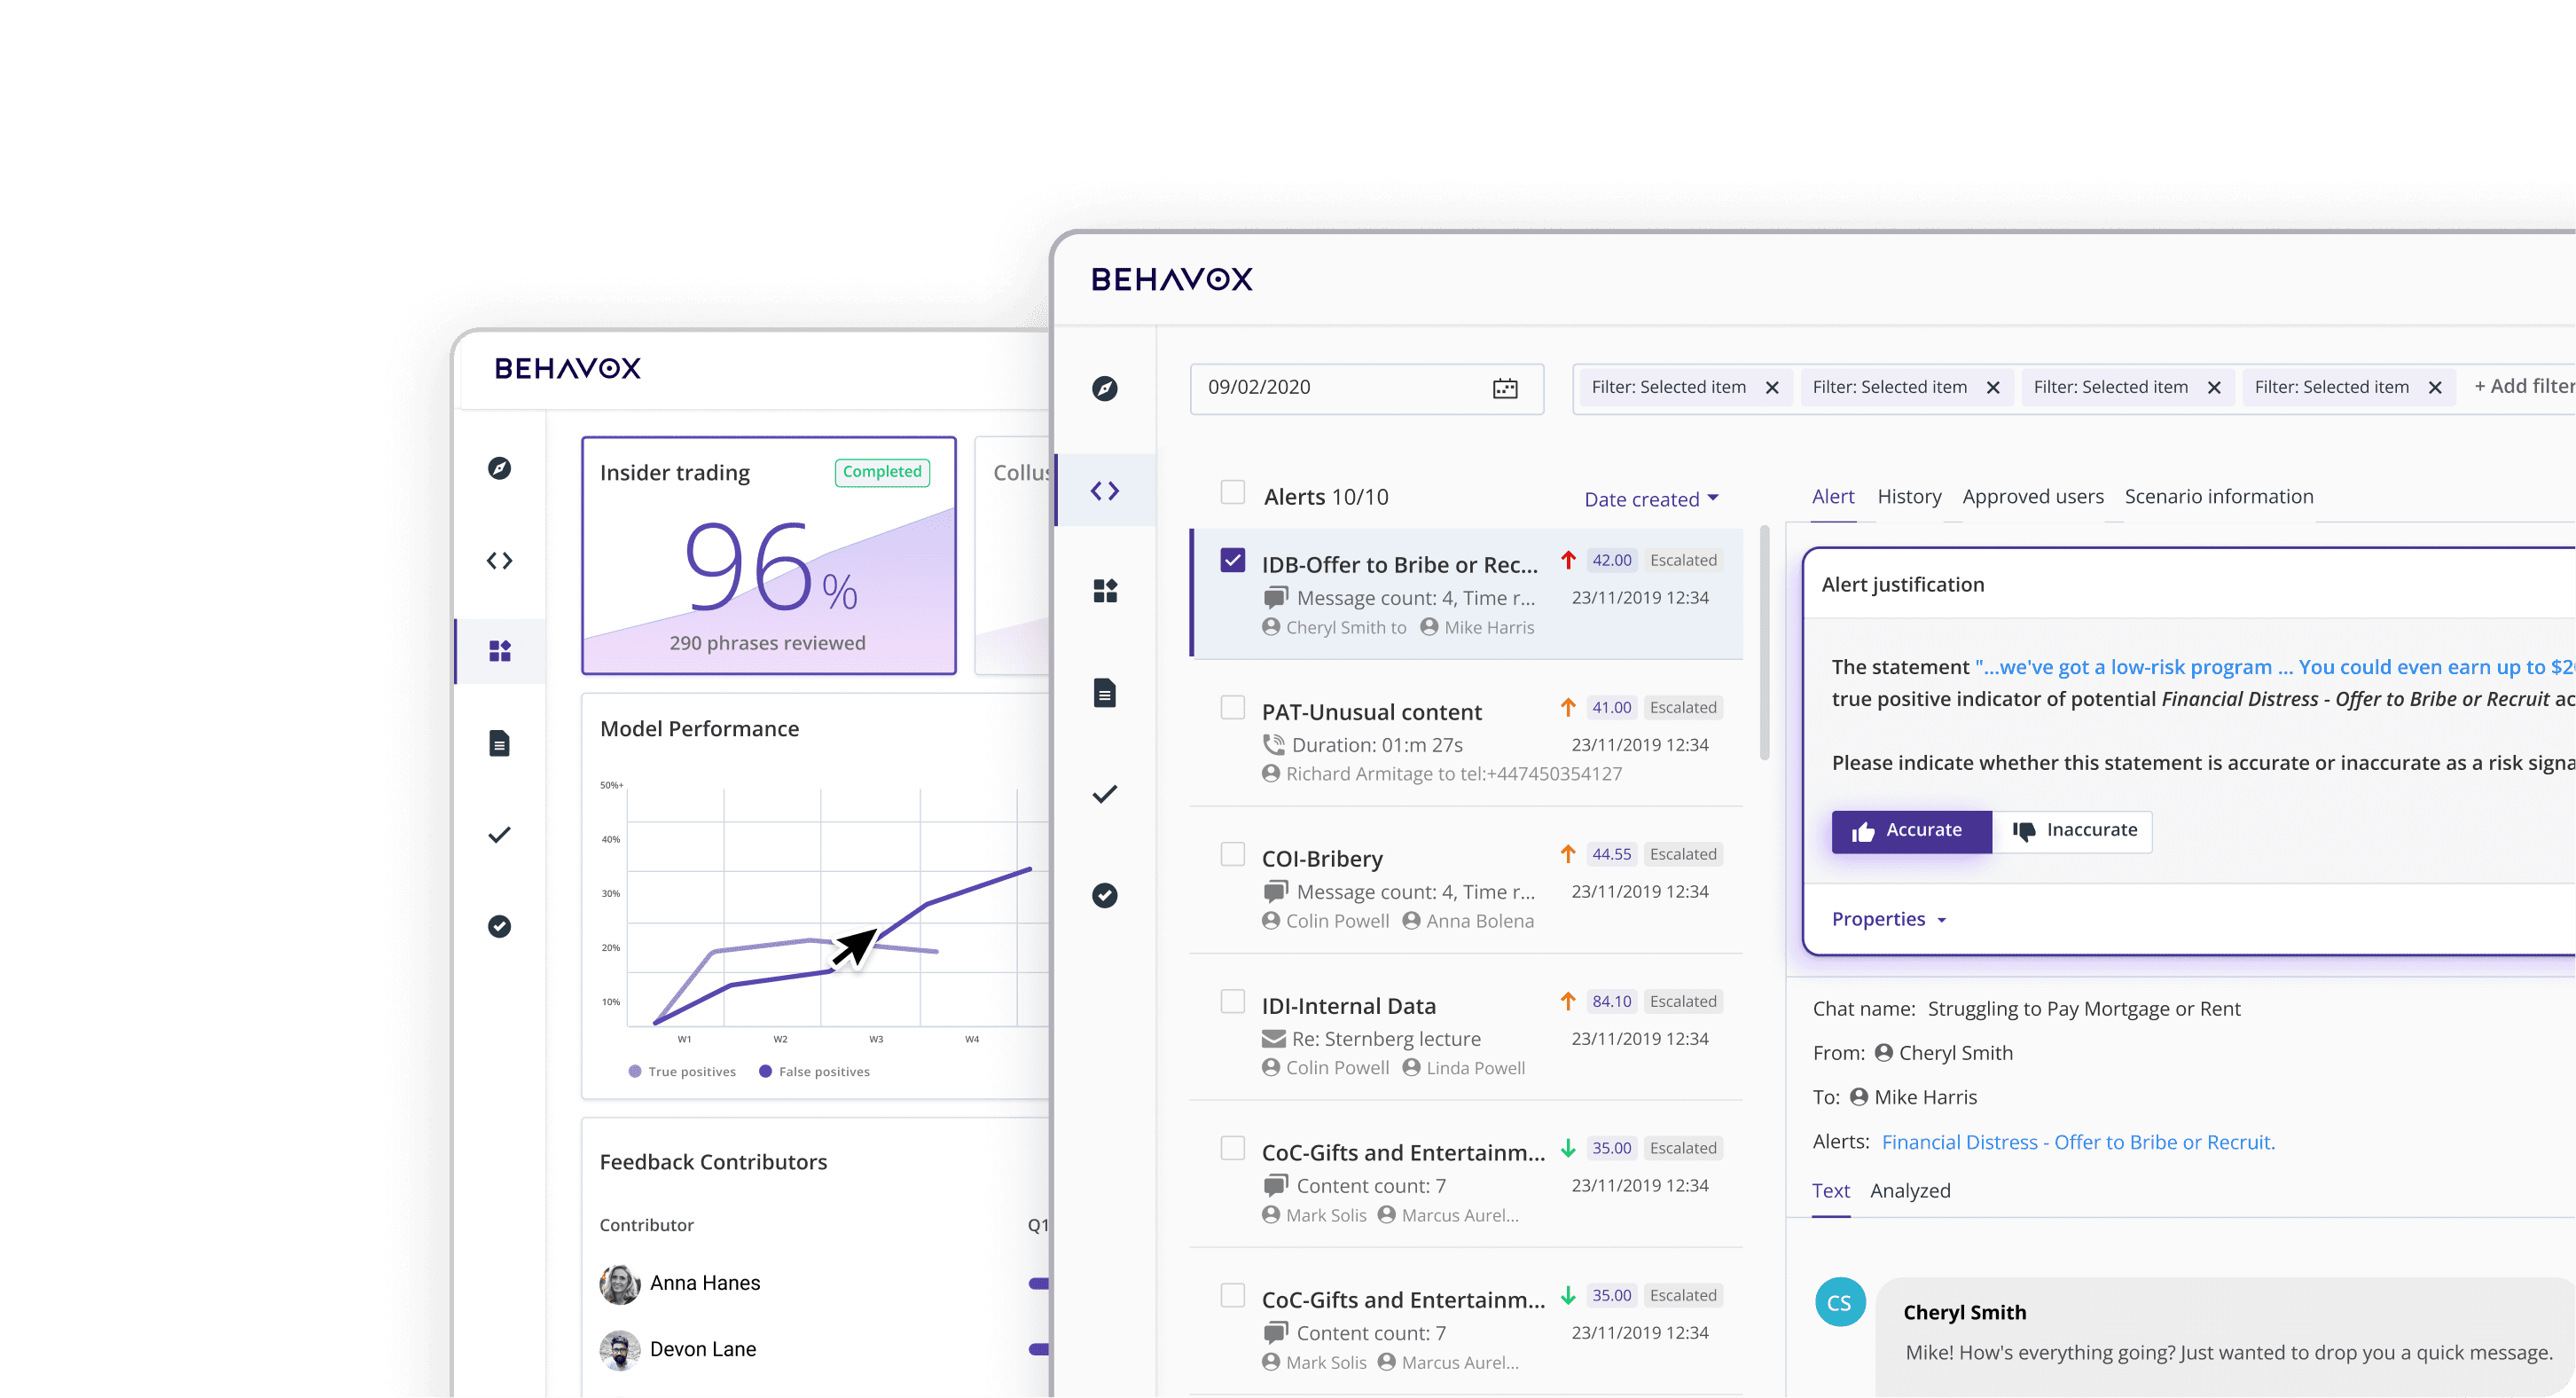Open the Date created sort dropdown
The width and height of the screenshot is (2576, 1398).
pyautogui.click(x=1650, y=499)
